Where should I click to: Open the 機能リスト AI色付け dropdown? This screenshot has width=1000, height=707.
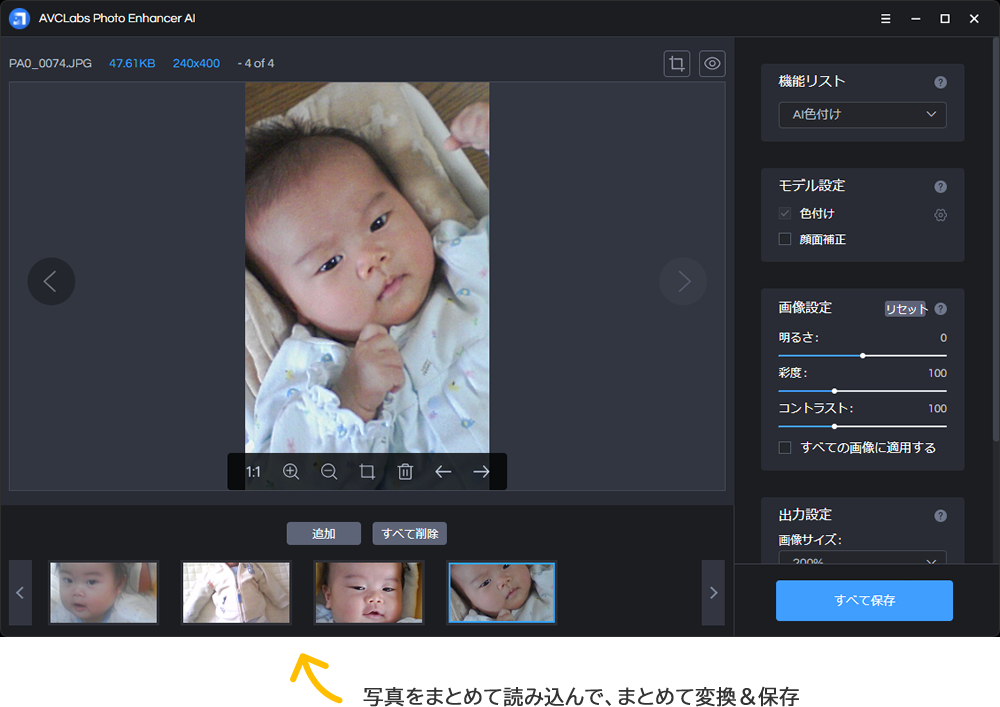[x=862, y=115]
